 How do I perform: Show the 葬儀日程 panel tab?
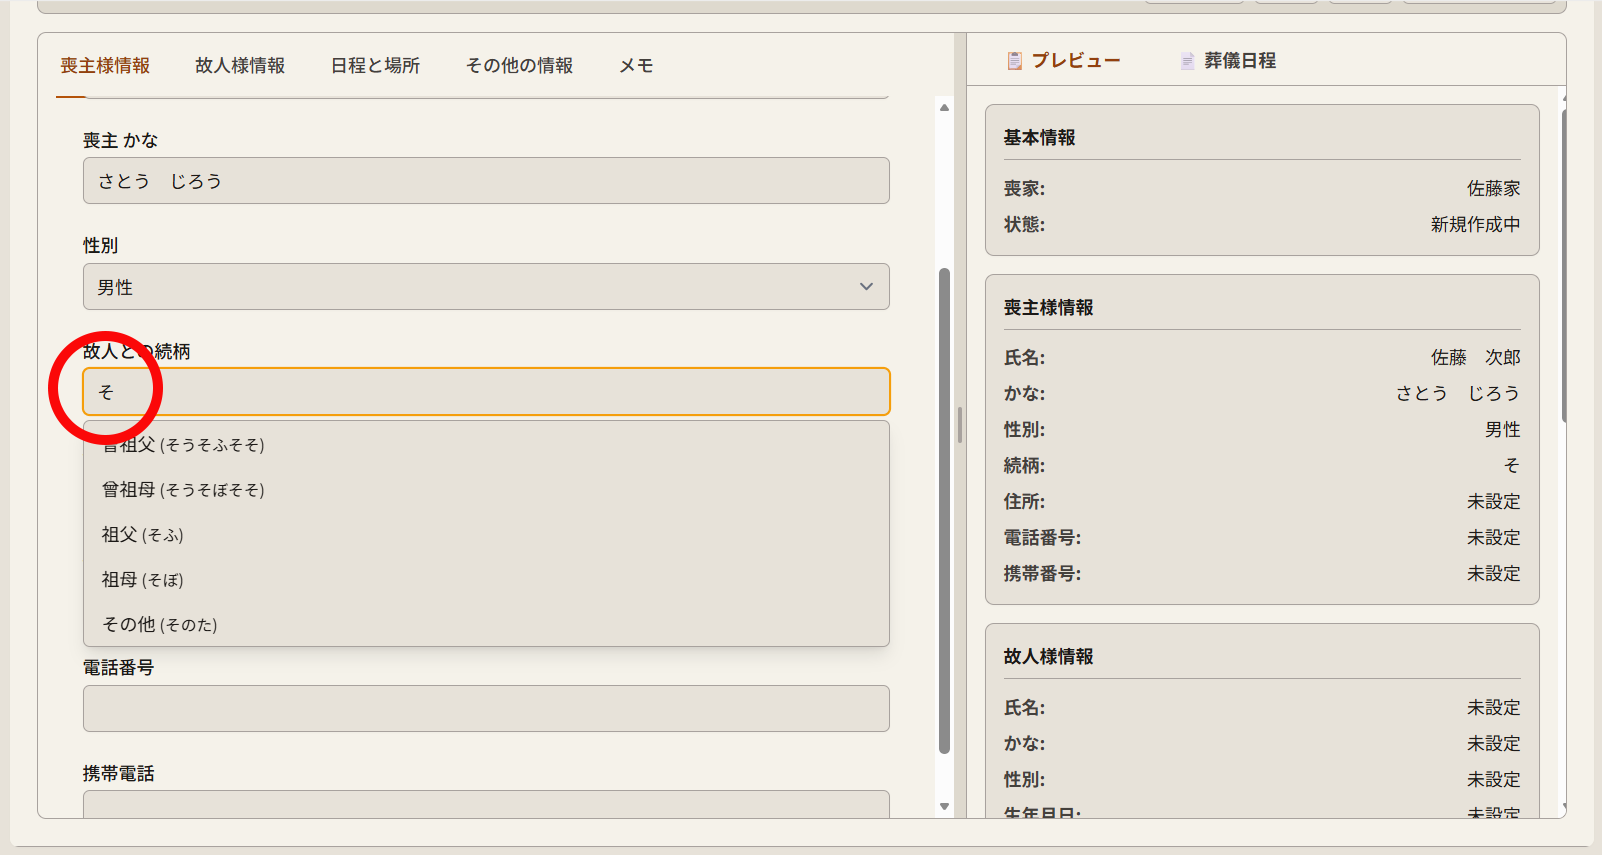tap(1239, 61)
